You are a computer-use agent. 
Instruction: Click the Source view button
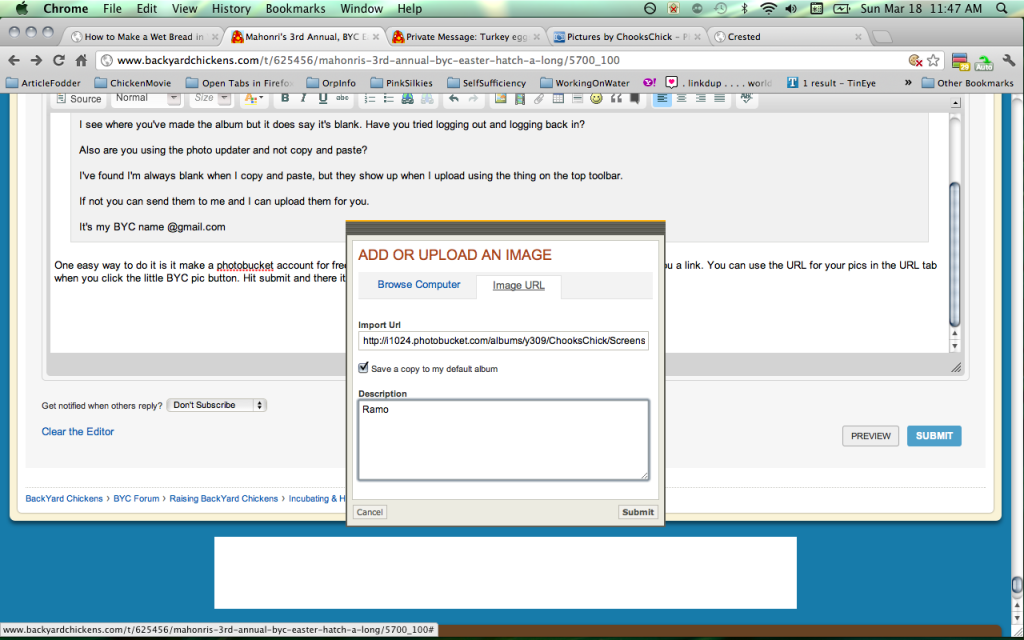79,99
